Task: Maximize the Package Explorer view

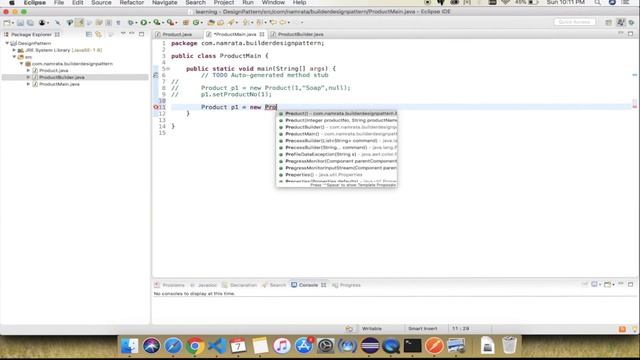Action: [x=142, y=34]
